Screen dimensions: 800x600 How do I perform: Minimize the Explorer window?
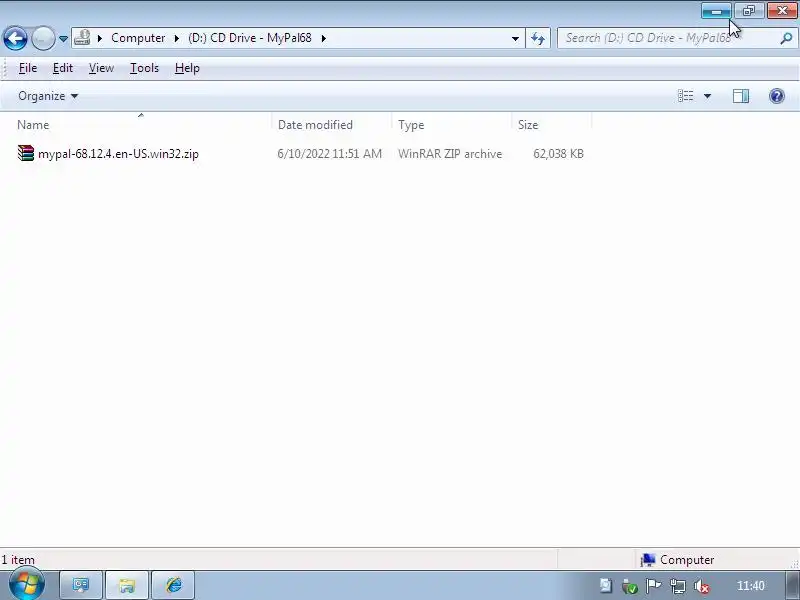click(x=716, y=10)
